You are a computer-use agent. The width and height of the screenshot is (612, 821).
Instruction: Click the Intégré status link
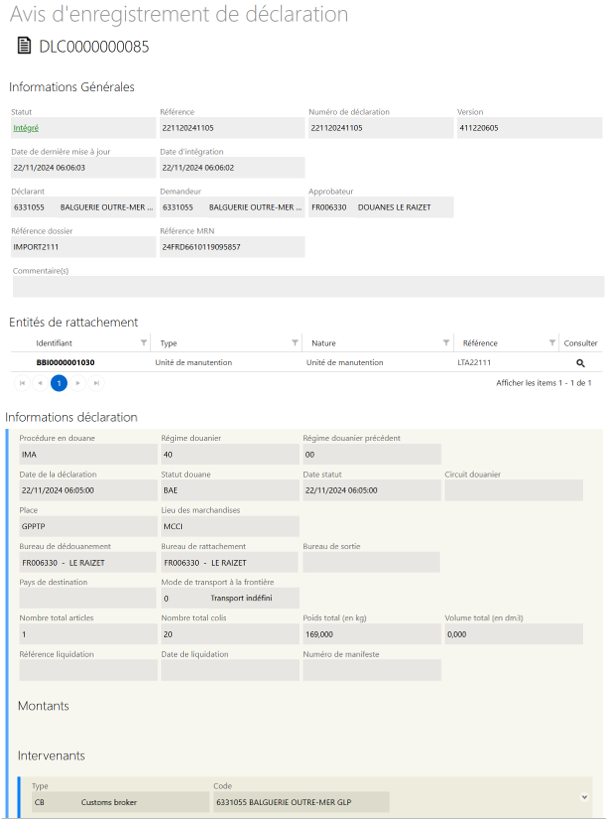(x=25, y=128)
